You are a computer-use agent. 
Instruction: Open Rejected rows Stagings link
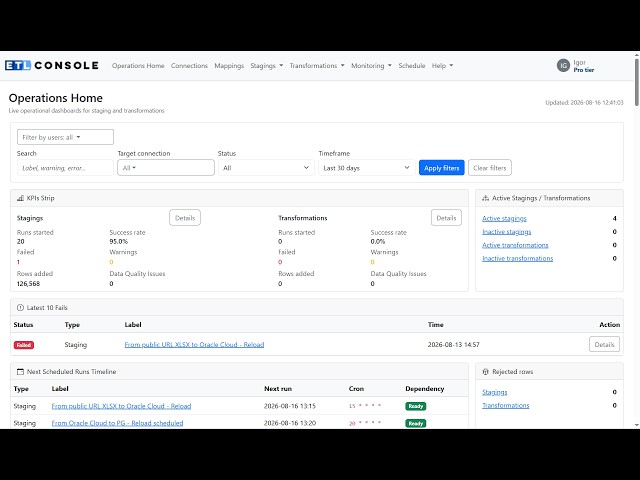(494, 392)
